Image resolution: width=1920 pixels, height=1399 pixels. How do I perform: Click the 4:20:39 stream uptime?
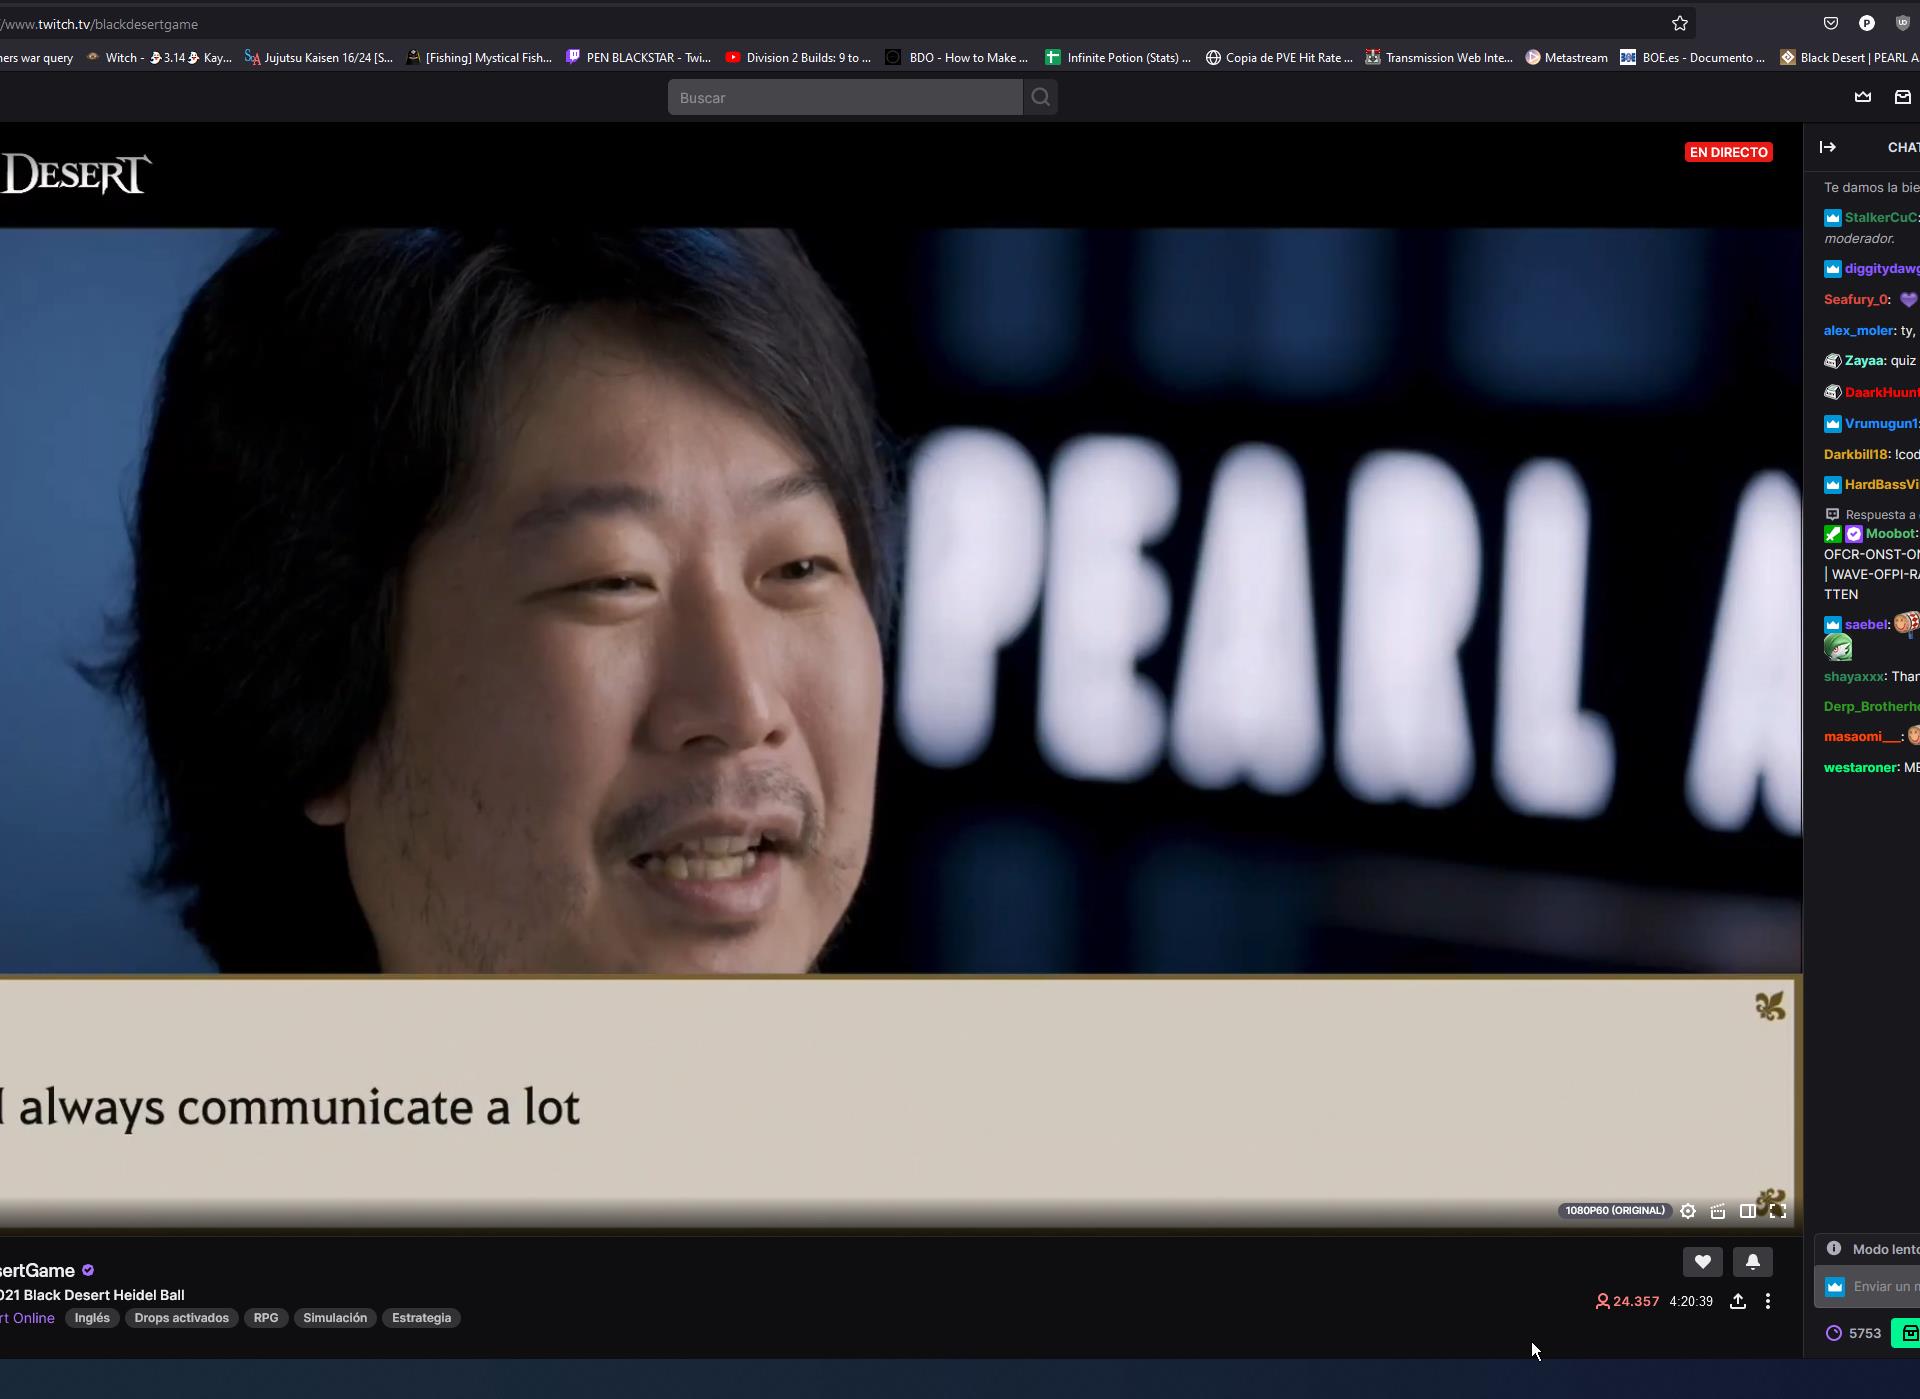click(x=1691, y=1301)
